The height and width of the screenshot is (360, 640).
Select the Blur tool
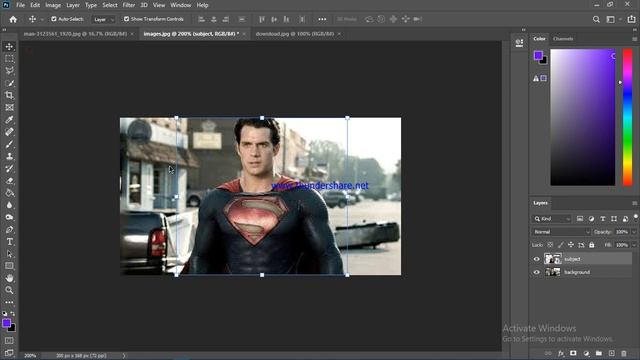point(9,205)
